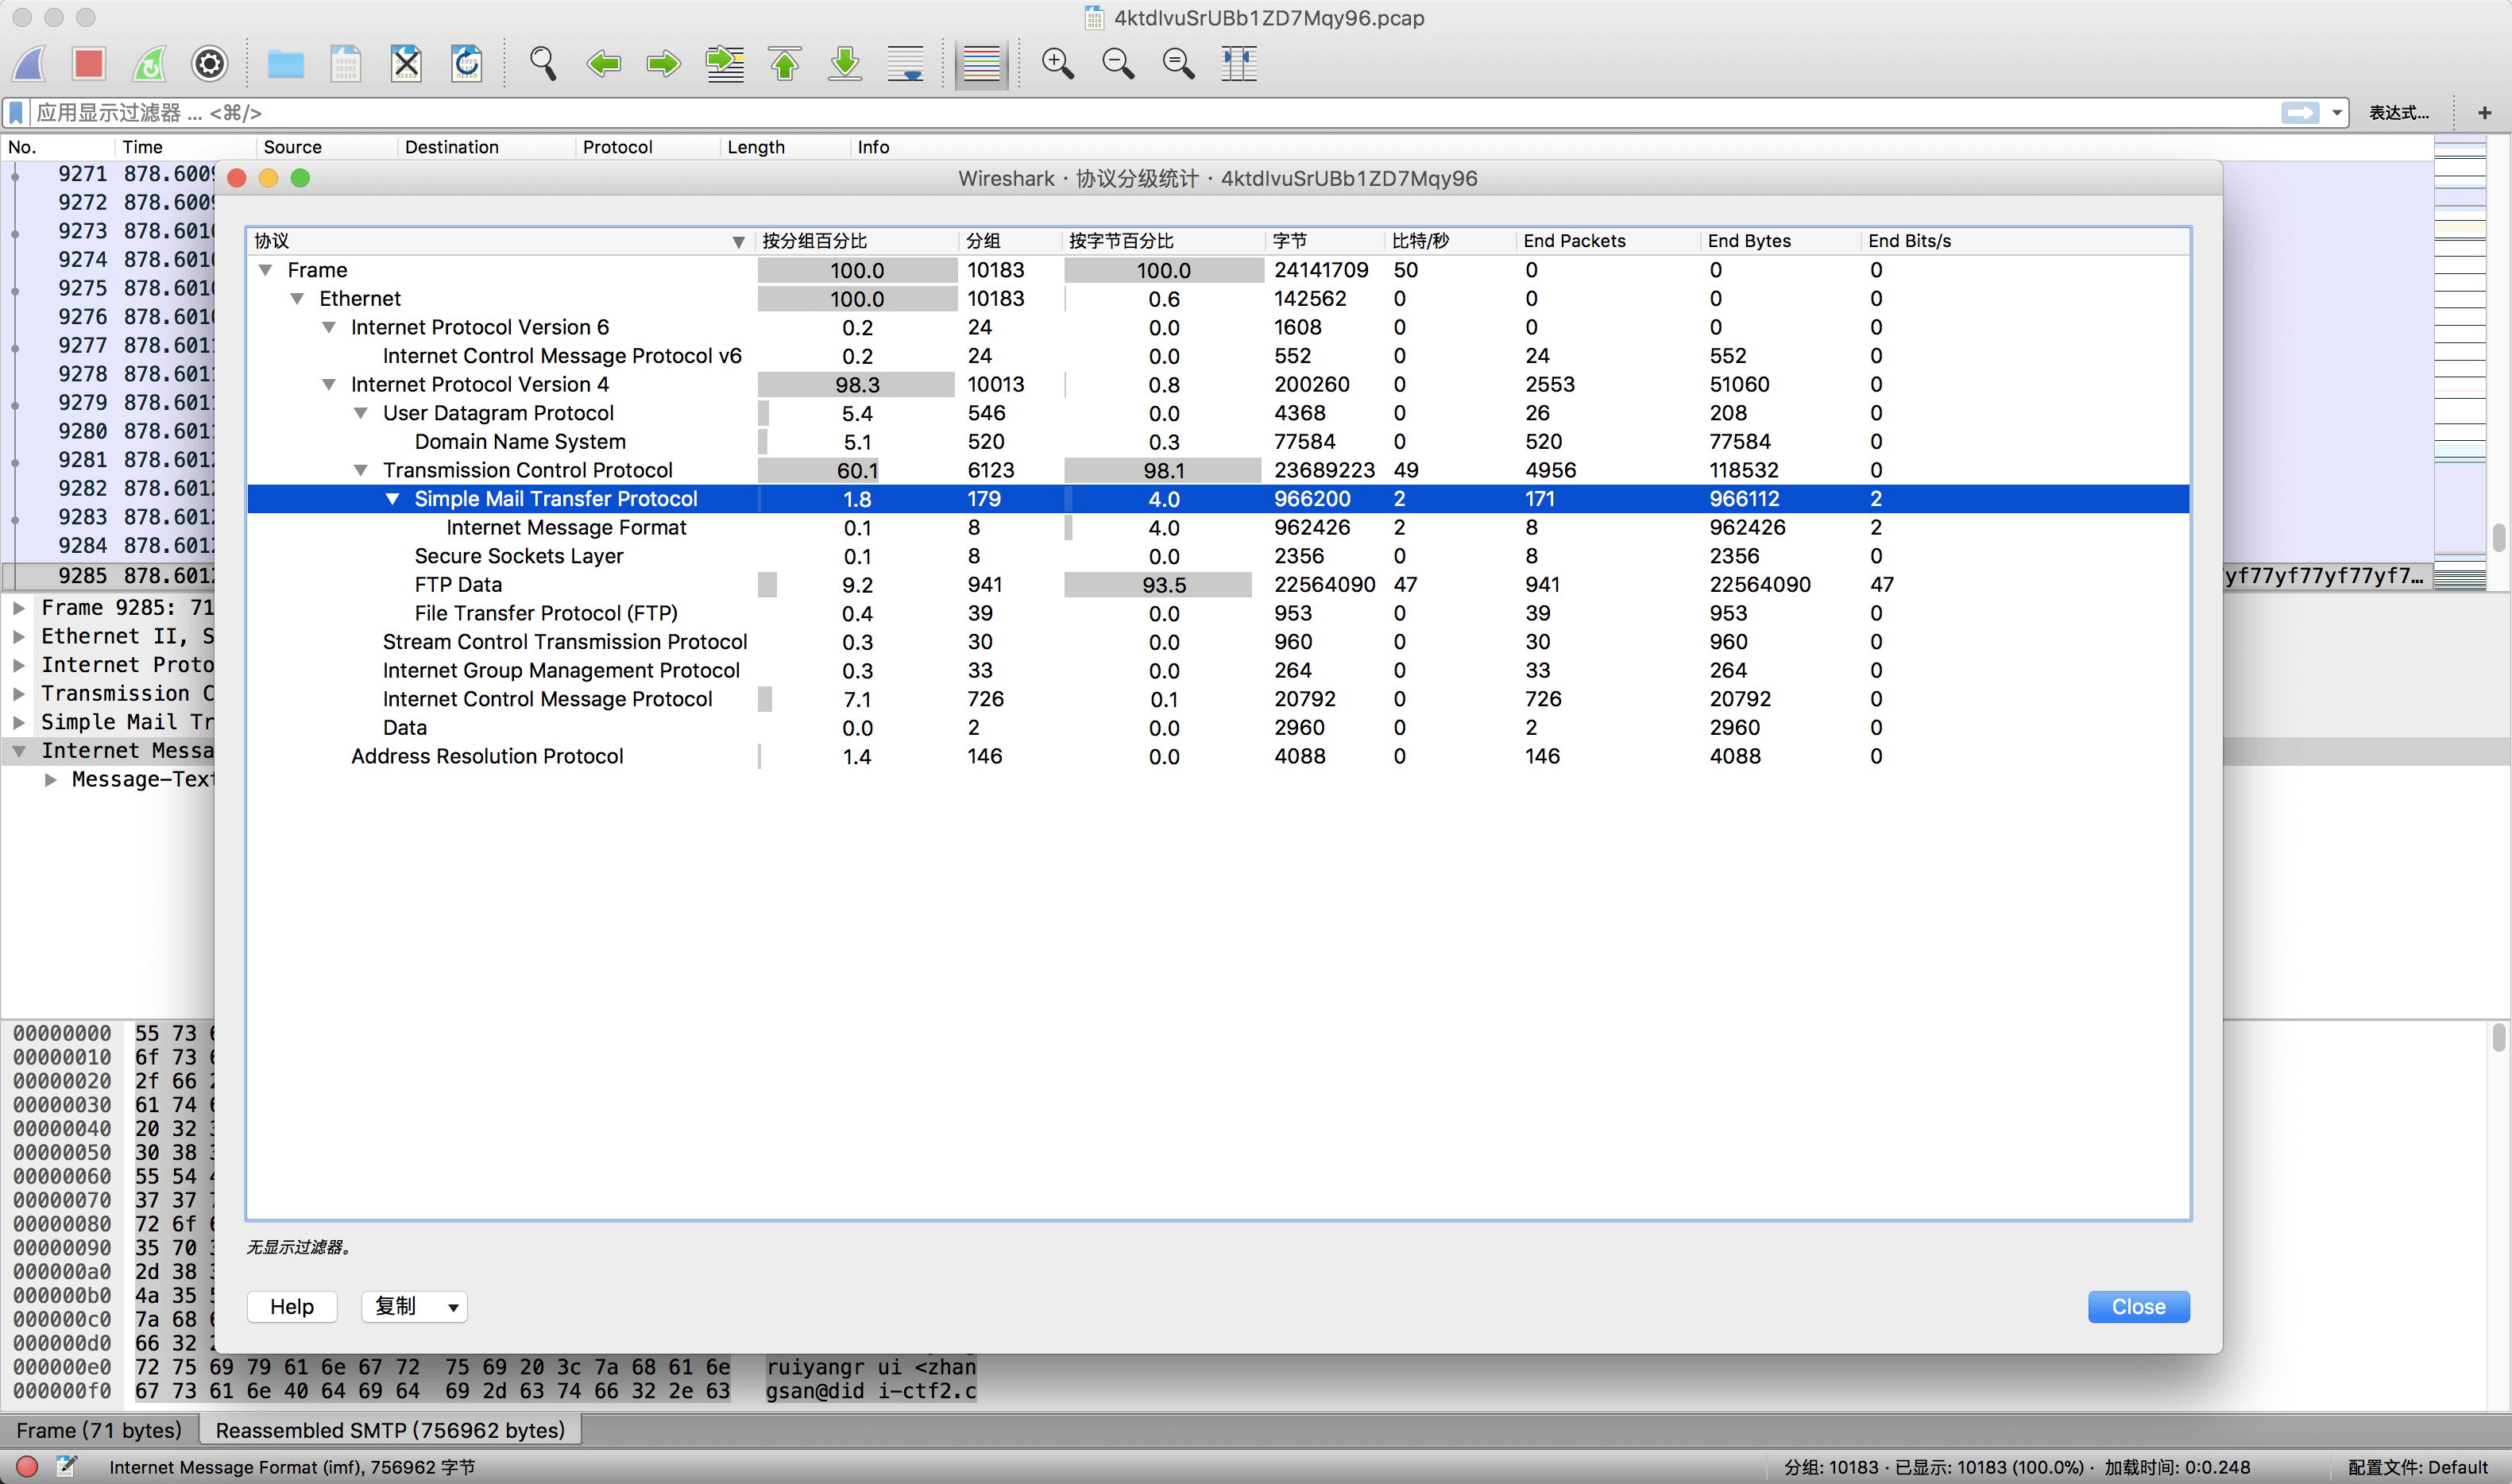Open the display filter history dropdown
The height and width of the screenshot is (1484, 2512).
pos(2336,113)
